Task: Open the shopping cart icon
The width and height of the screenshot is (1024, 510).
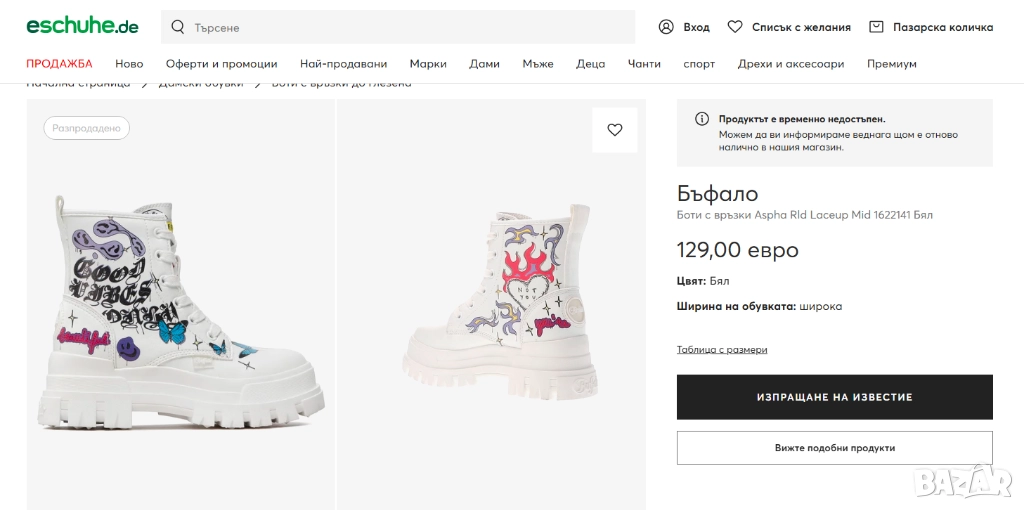Action: pyautogui.click(x=876, y=27)
